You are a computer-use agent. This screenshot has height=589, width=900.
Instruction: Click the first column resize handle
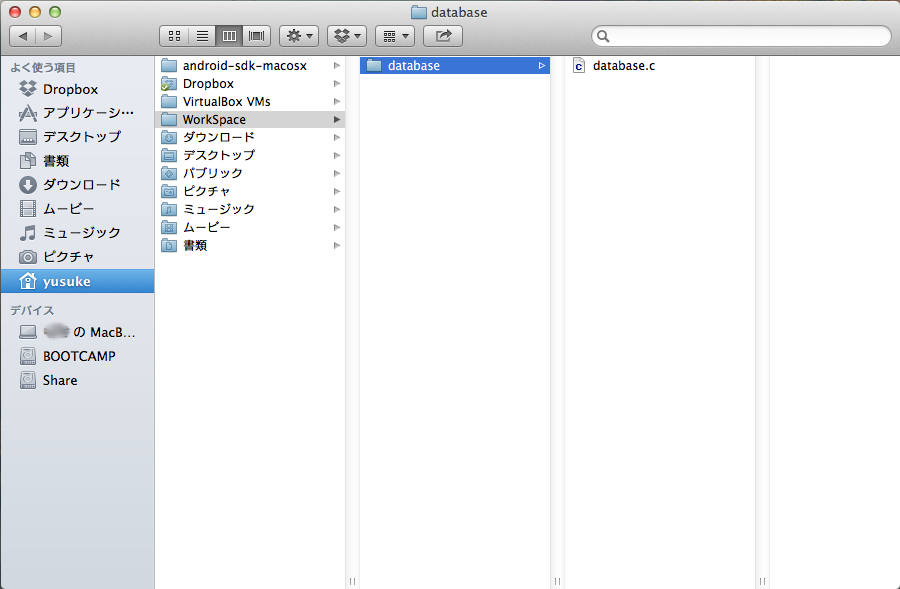(x=352, y=581)
